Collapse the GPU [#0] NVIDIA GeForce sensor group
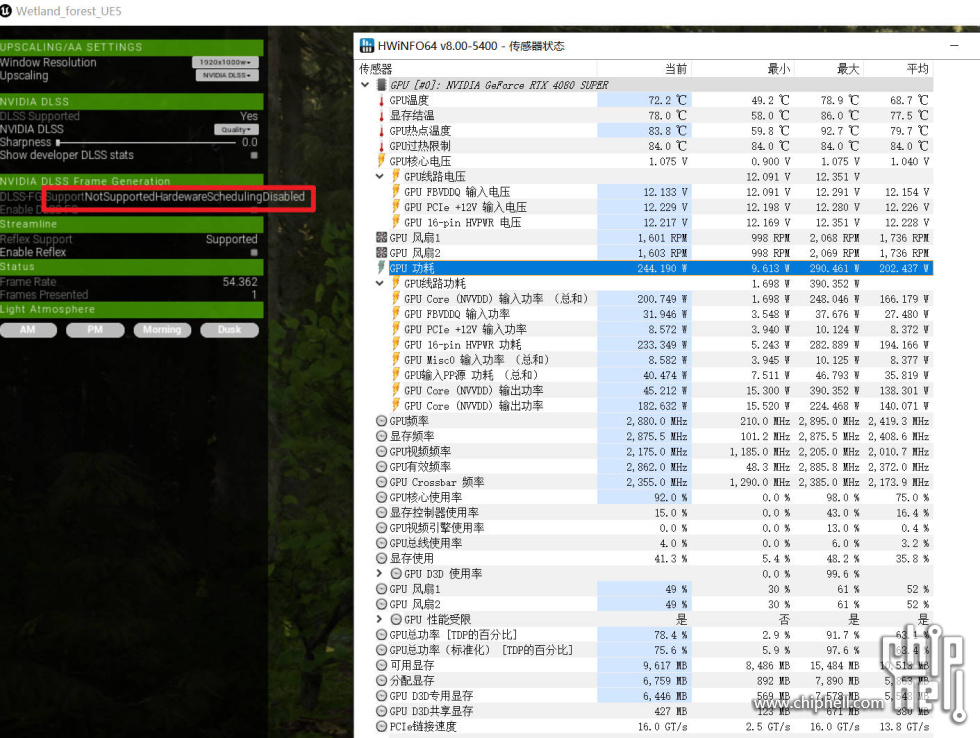The image size is (980, 738). point(365,84)
